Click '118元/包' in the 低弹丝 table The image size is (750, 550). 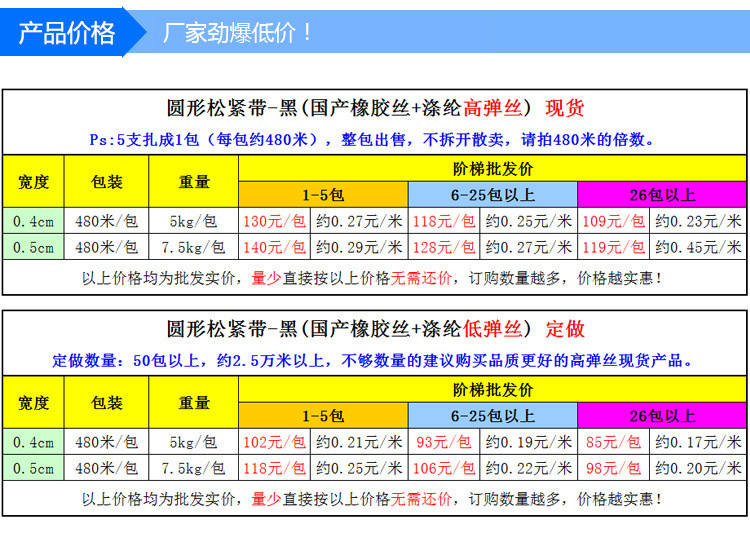tap(275, 468)
